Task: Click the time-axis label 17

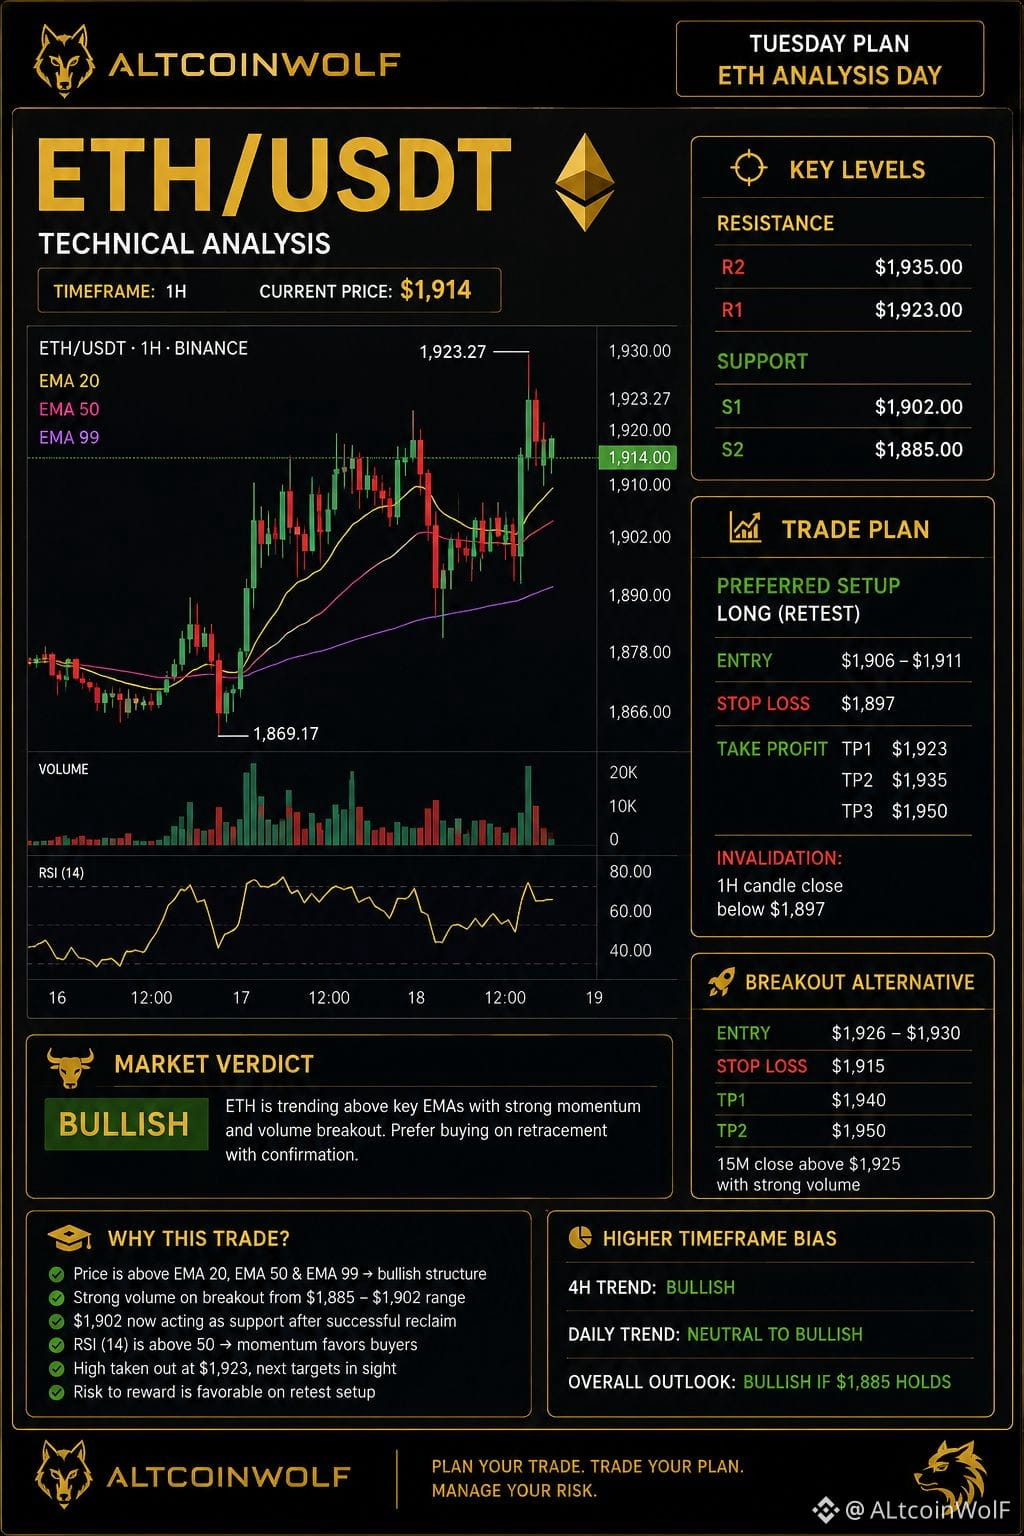Action: (241, 998)
